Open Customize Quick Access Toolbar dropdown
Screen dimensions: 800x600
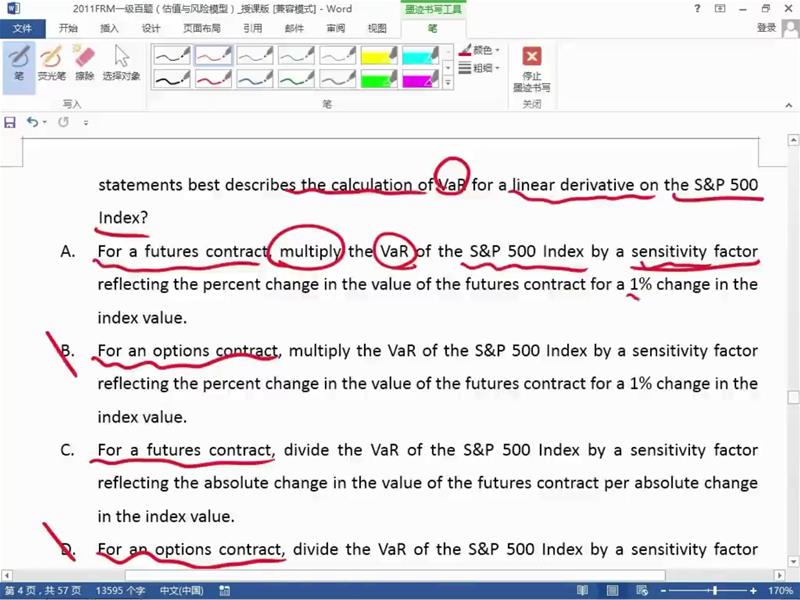click(86, 122)
